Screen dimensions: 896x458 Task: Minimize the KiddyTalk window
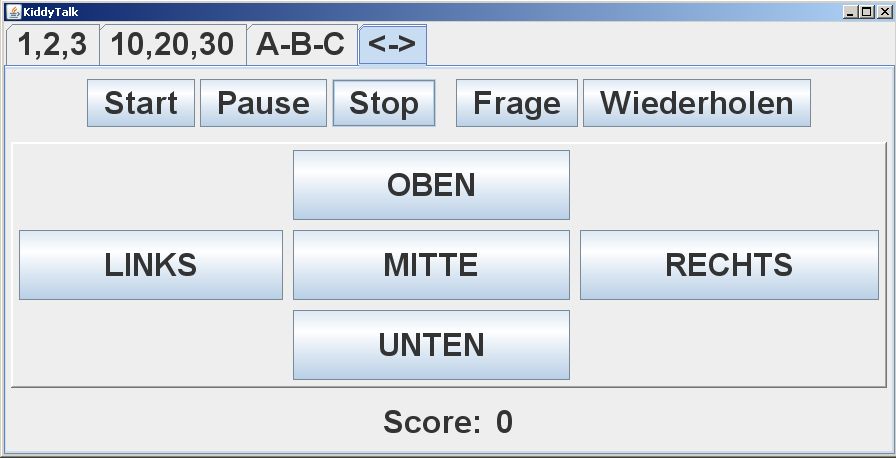point(851,11)
